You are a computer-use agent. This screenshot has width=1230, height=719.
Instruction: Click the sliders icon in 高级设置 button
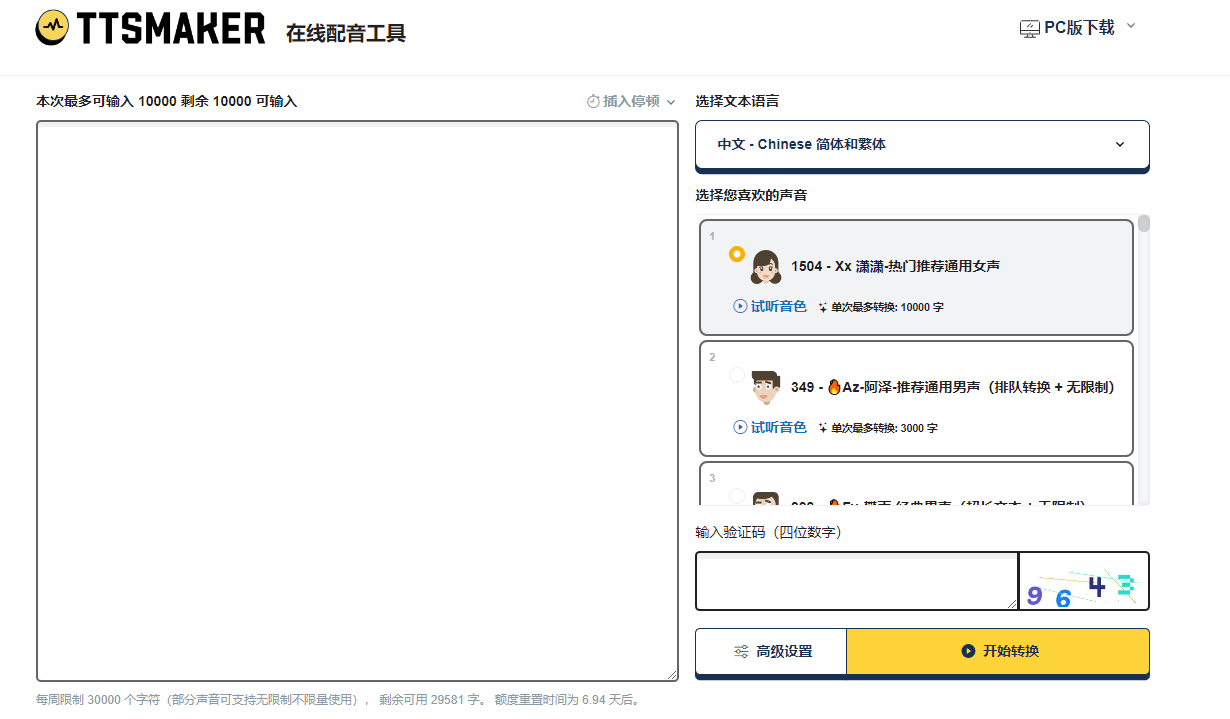pos(741,652)
